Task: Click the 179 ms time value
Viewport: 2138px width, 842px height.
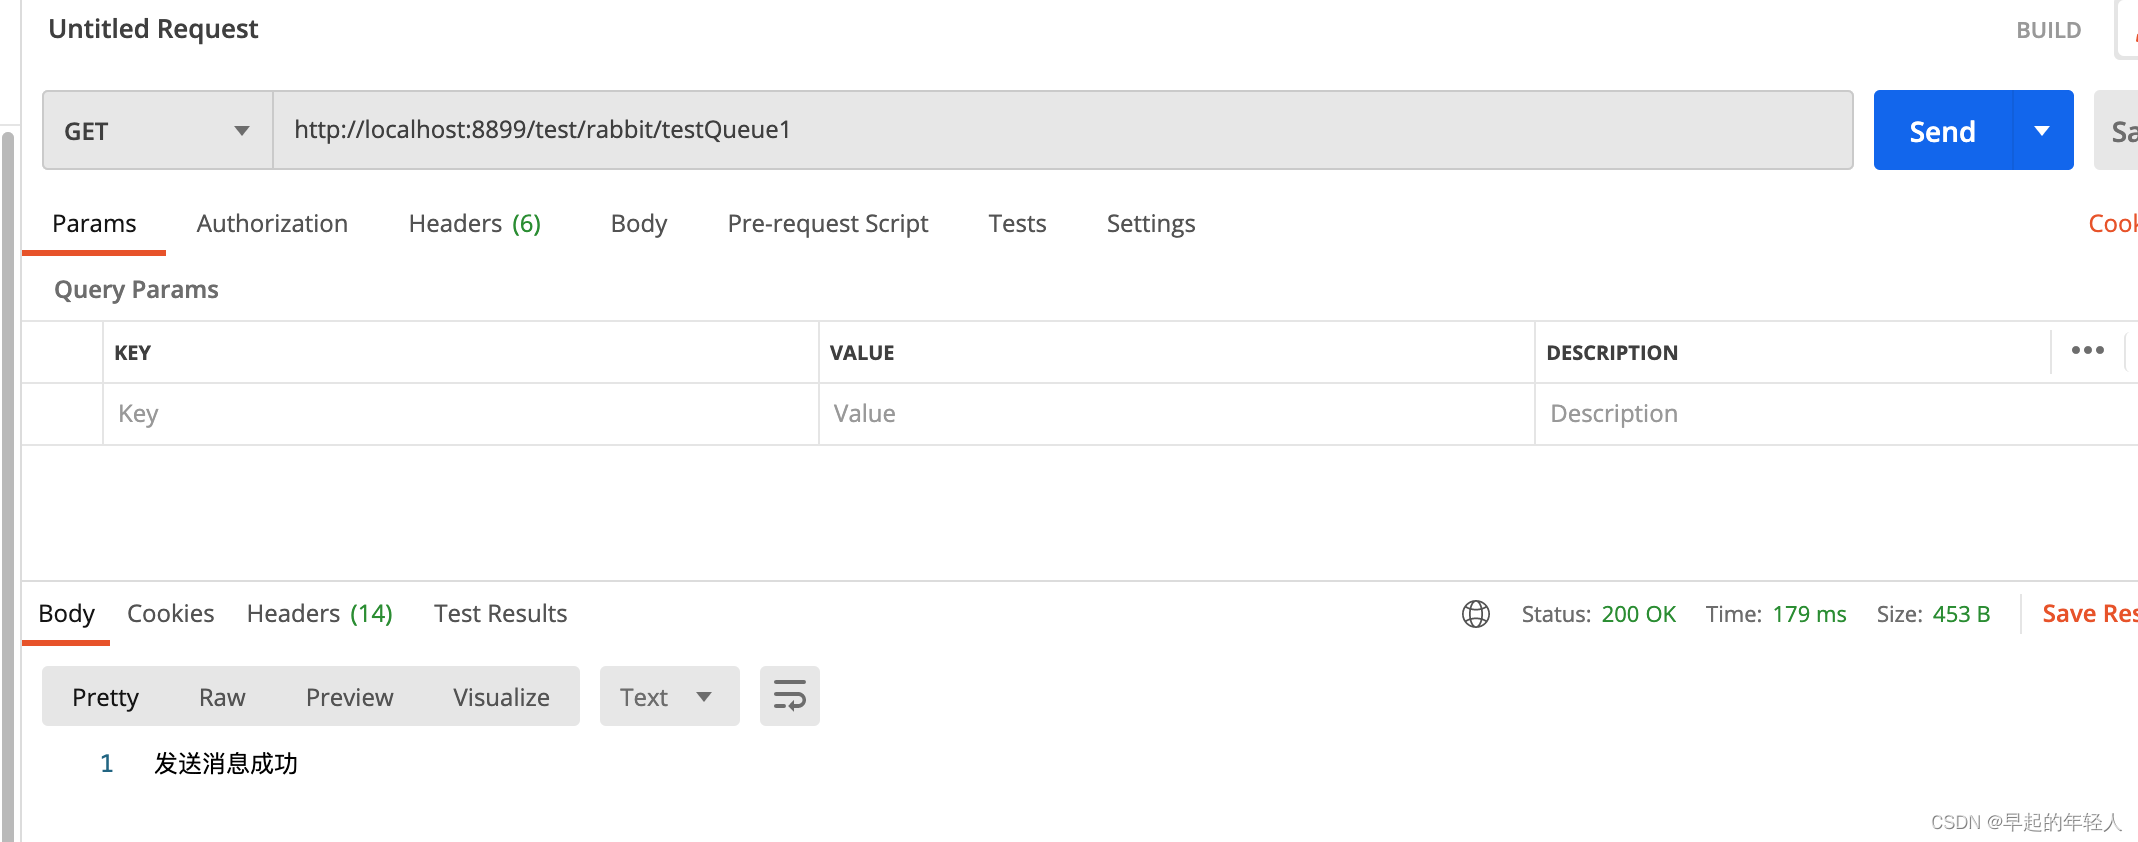Action: point(1809,614)
